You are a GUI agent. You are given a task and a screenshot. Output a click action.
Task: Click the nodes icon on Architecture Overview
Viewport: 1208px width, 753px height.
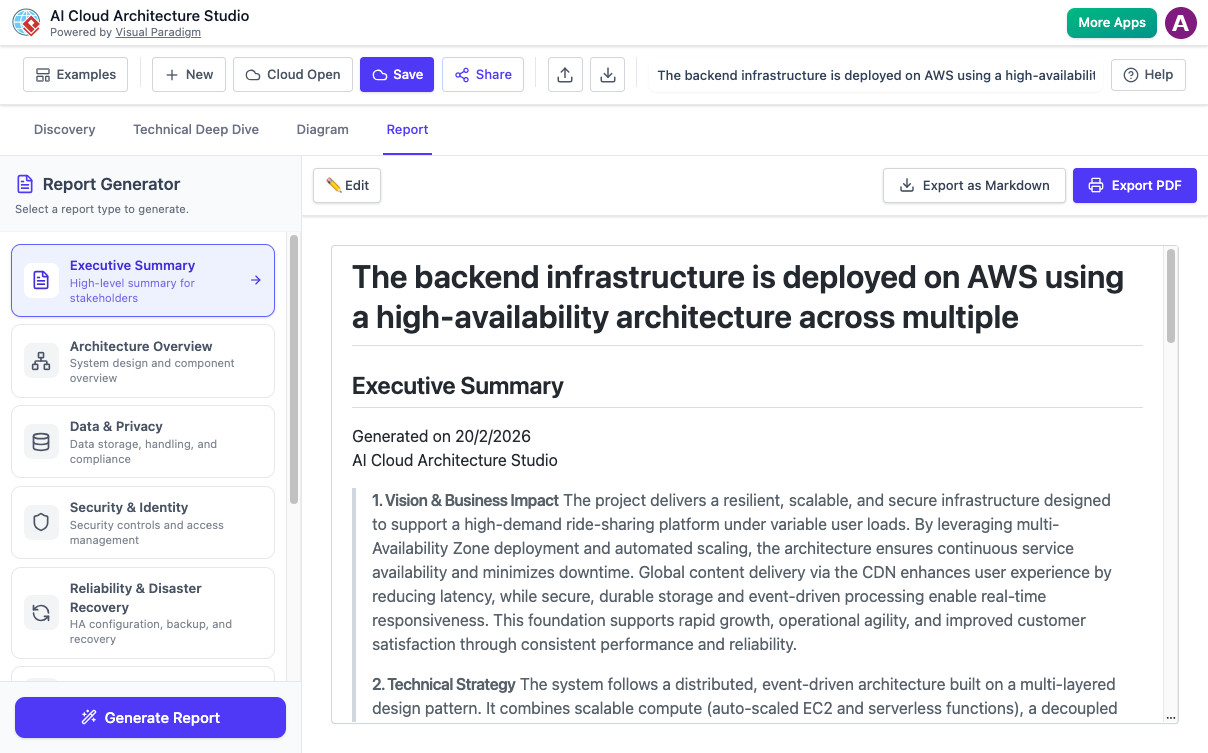coord(41,361)
